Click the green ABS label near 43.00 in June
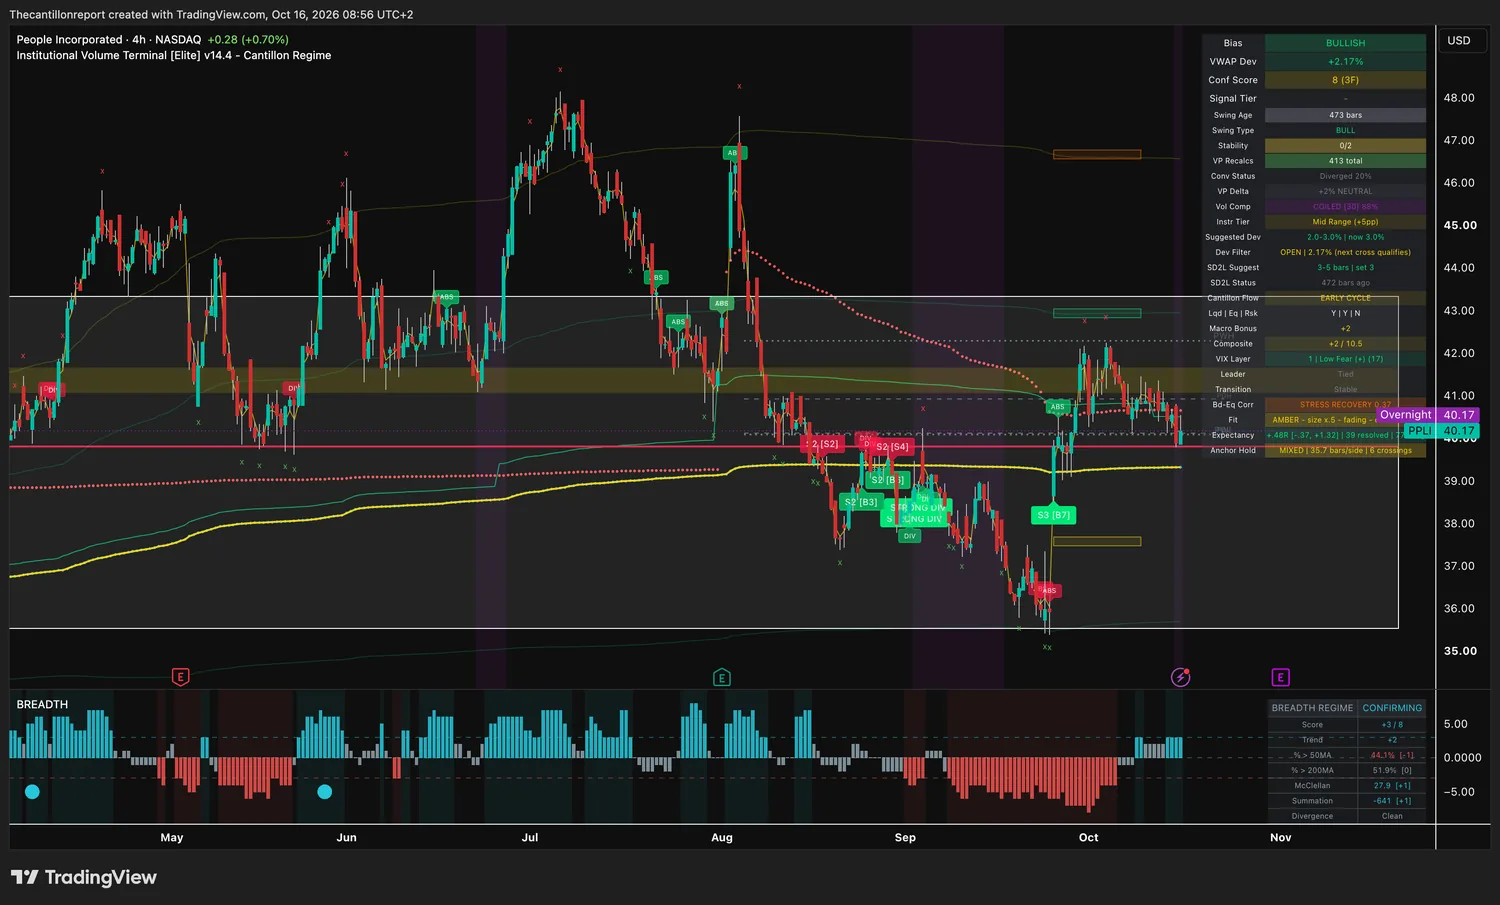This screenshot has height=905, width=1500. [446, 297]
